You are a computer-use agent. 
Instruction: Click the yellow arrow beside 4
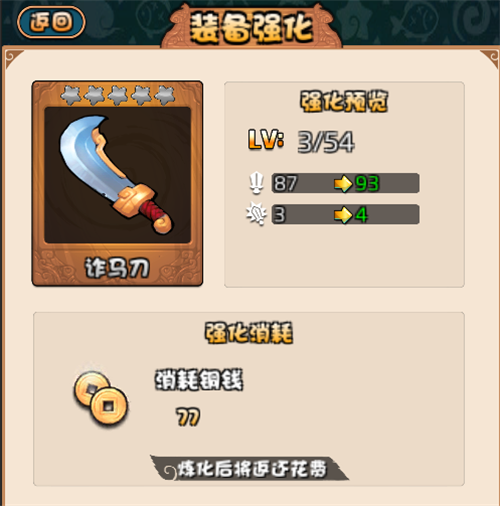(343, 214)
